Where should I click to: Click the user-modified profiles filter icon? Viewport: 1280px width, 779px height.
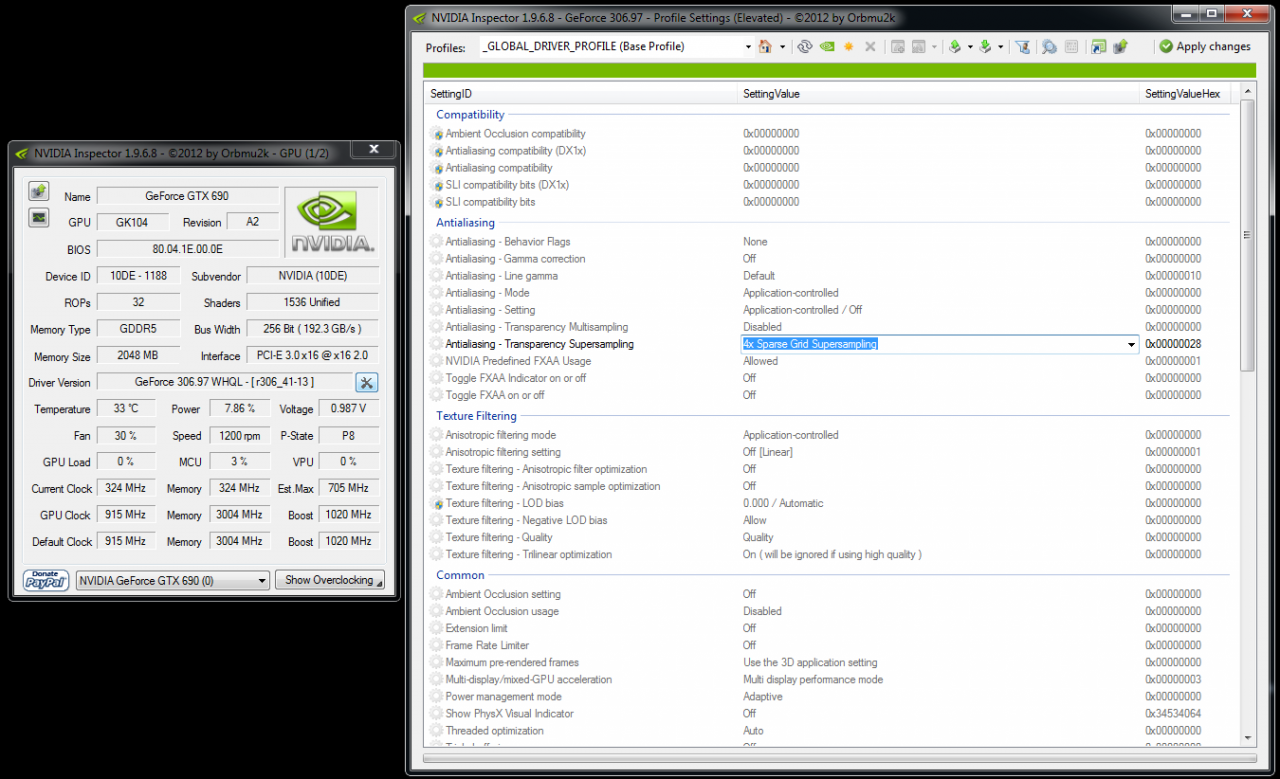(1022, 47)
